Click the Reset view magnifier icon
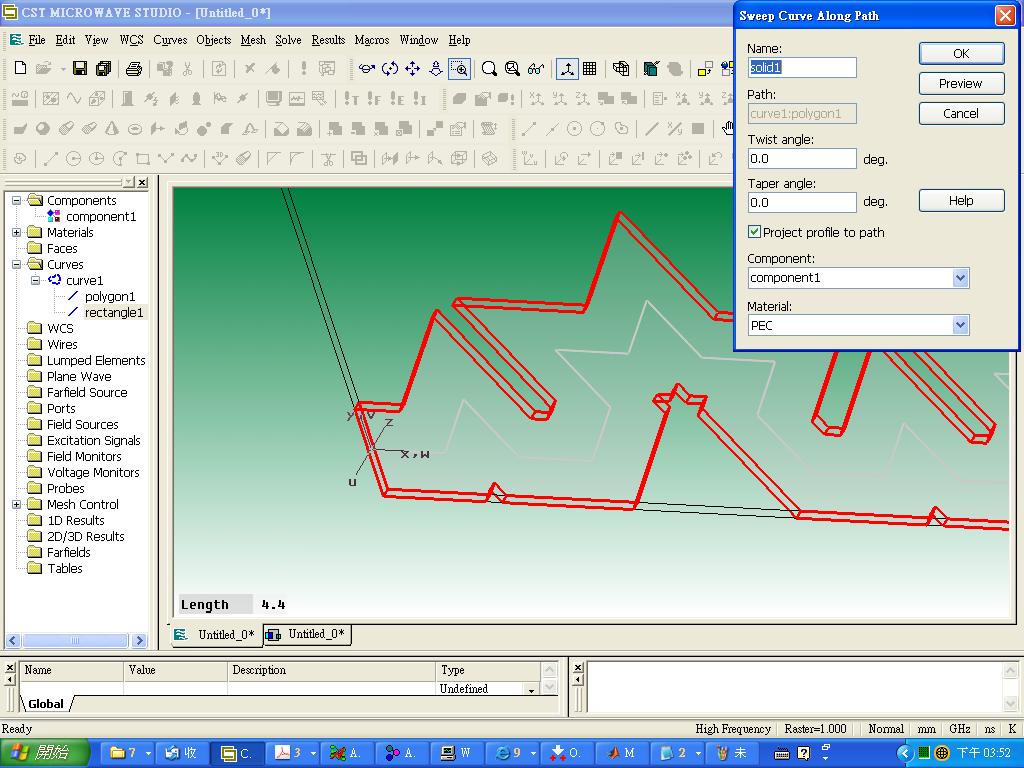Viewport: 1024px width, 768px height. click(489, 69)
